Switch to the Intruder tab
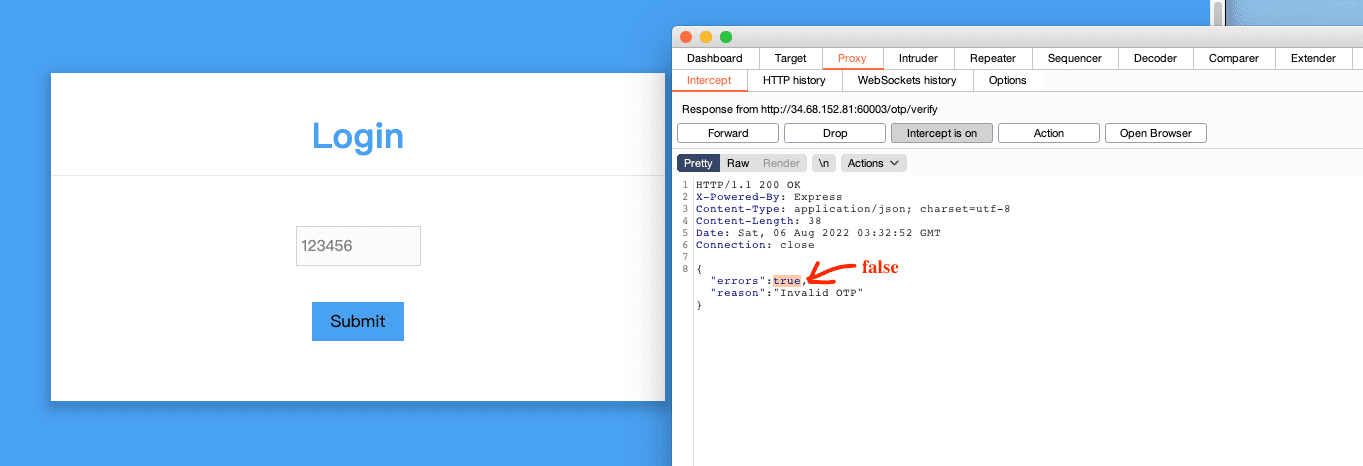Screen dimensions: 1363x466 918,58
